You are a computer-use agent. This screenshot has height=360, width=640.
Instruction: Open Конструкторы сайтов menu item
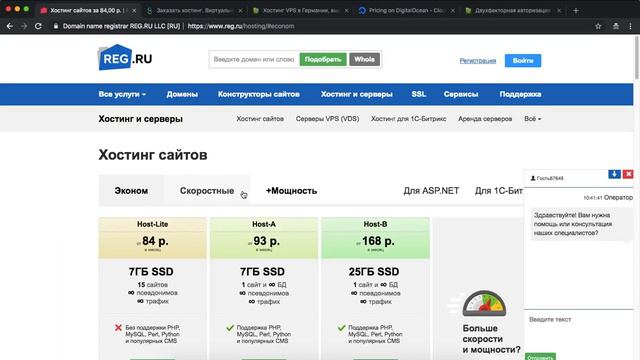259,94
